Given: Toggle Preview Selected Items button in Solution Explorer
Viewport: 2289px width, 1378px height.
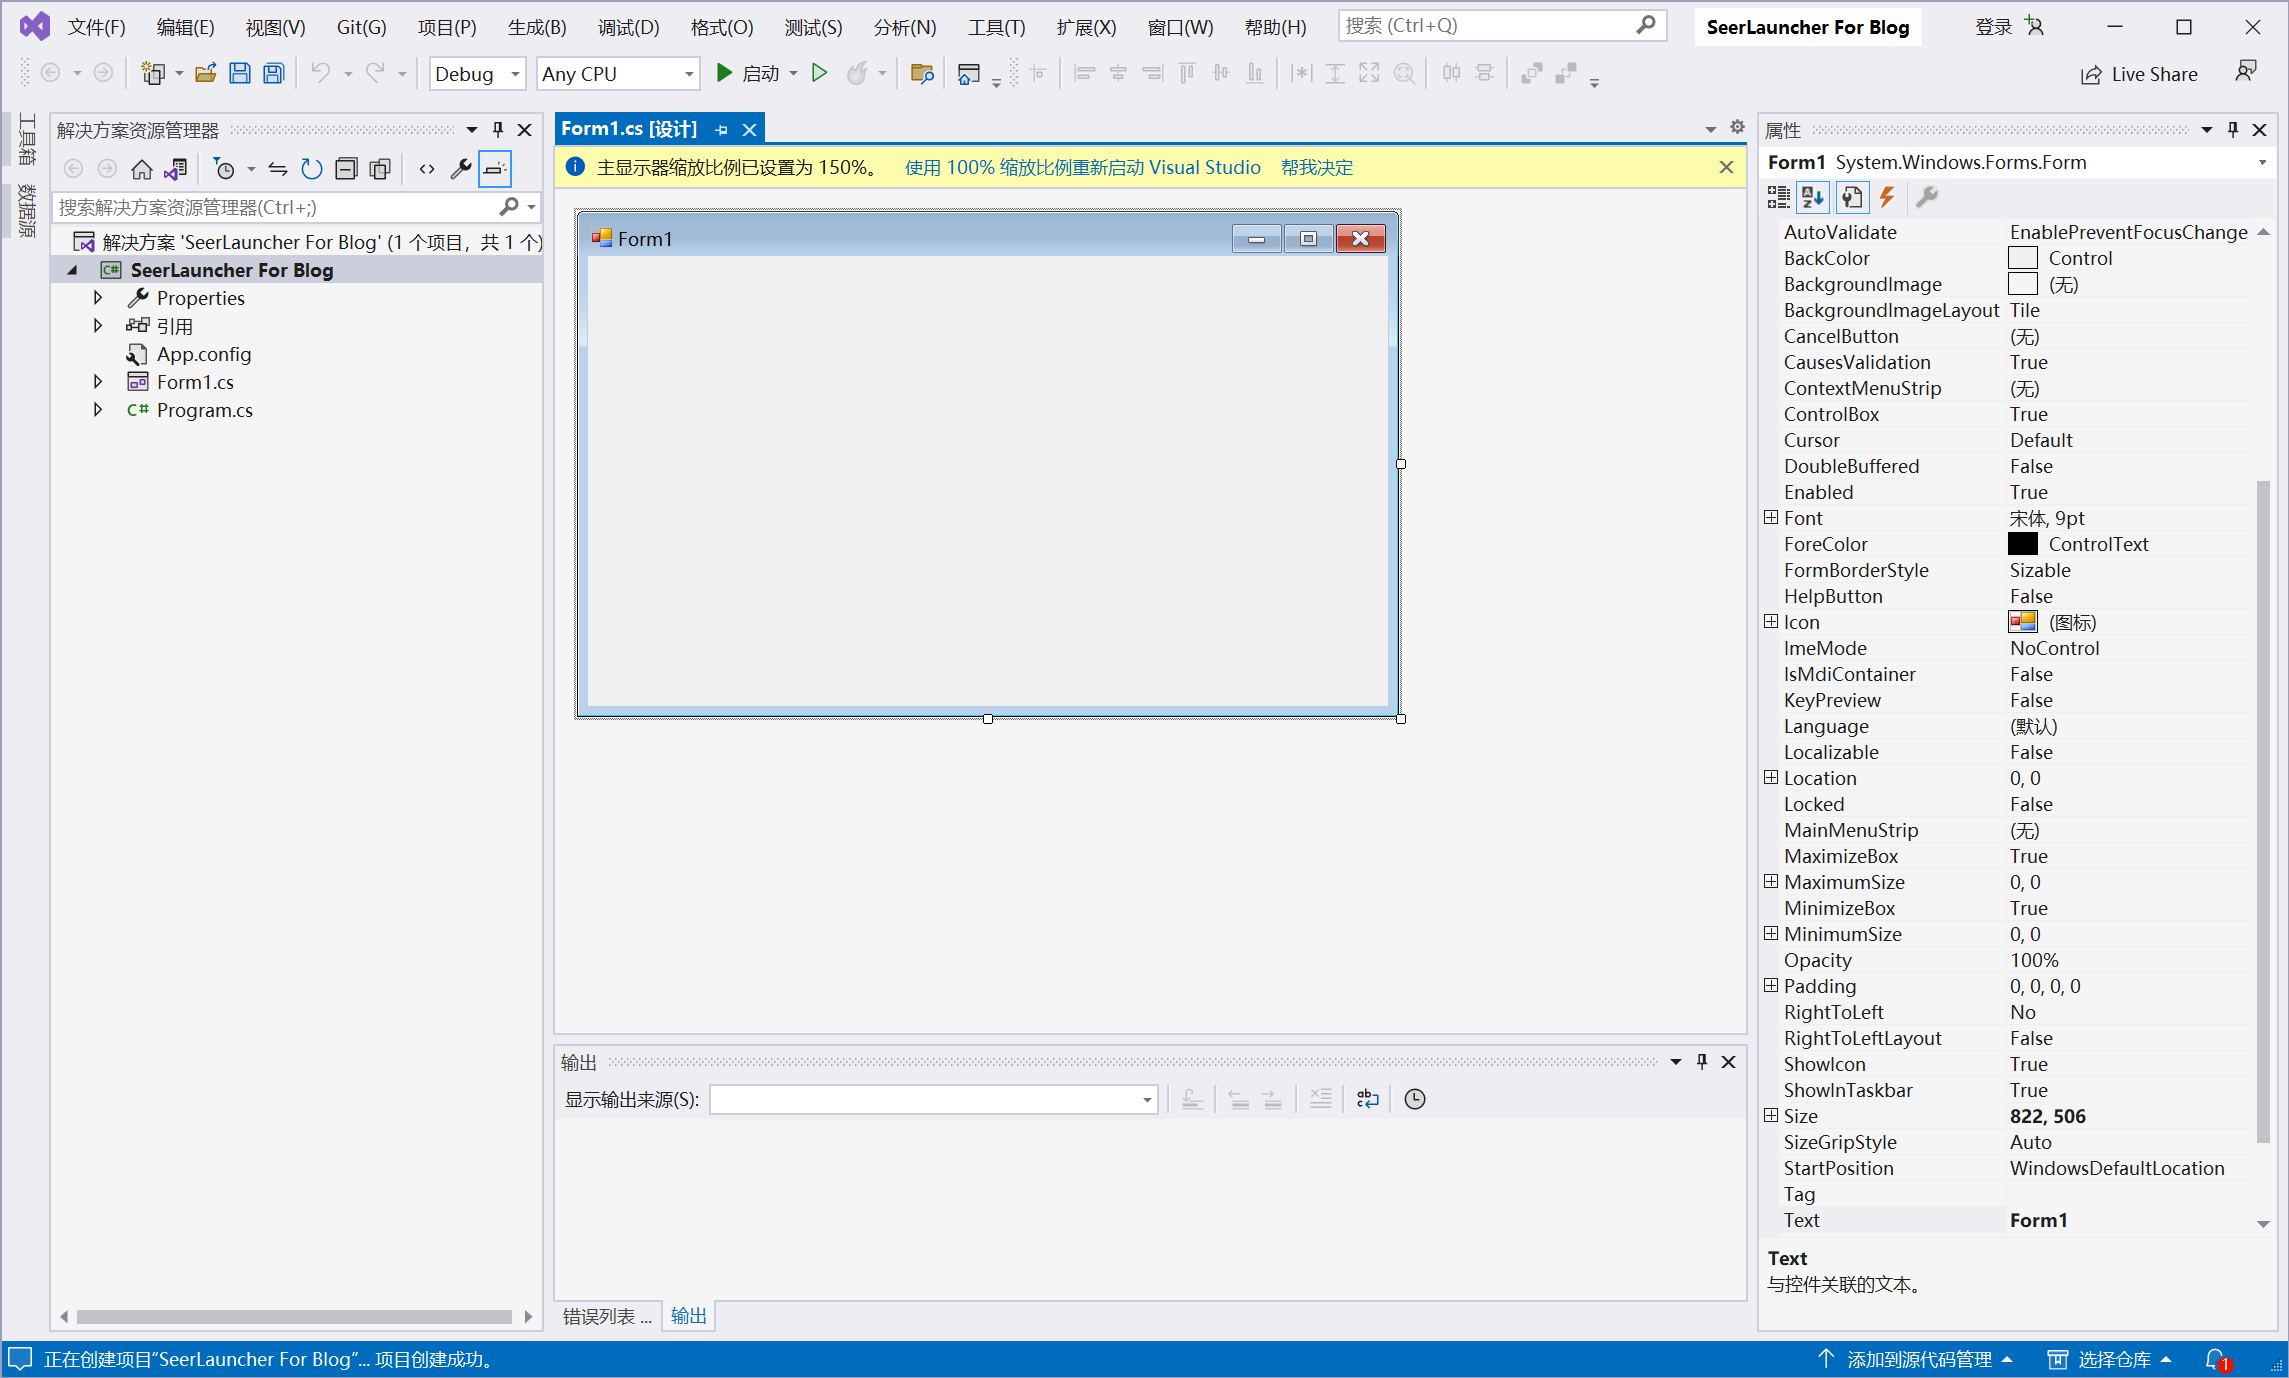Looking at the screenshot, I should click(x=495, y=169).
